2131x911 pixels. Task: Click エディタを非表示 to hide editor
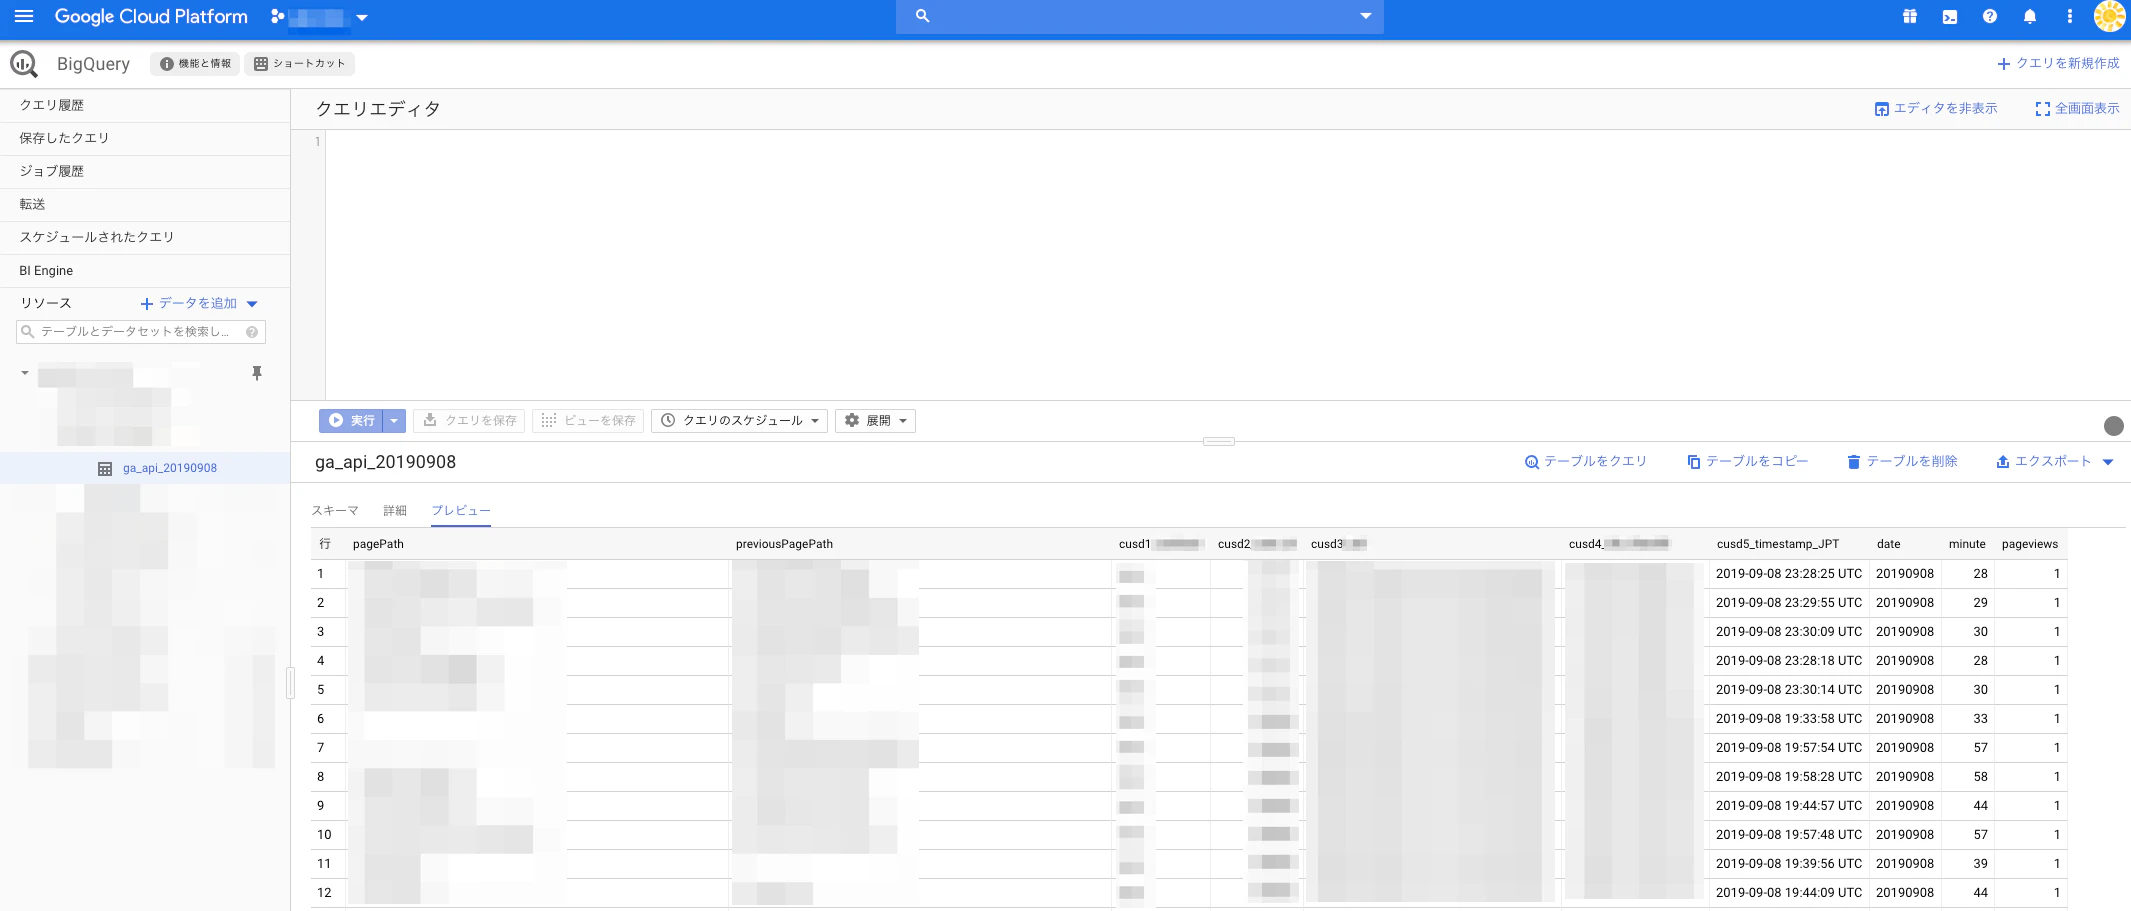tap(1936, 108)
